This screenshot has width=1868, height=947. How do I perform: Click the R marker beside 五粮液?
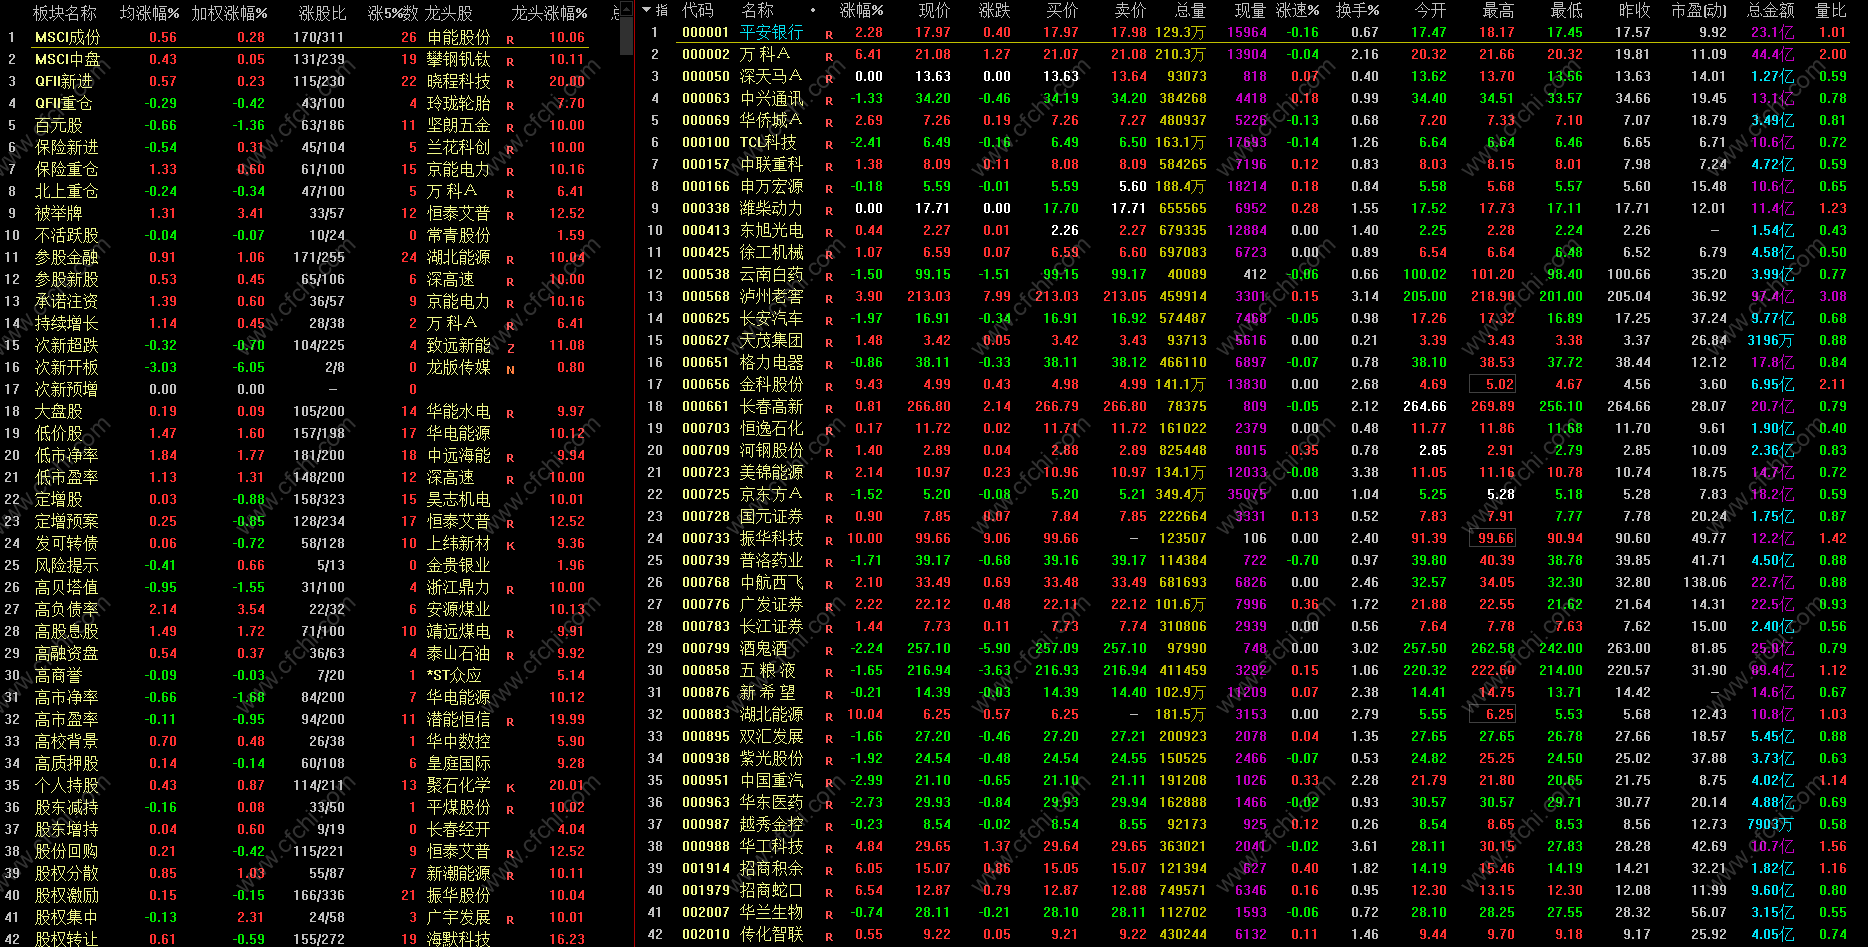tap(829, 672)
